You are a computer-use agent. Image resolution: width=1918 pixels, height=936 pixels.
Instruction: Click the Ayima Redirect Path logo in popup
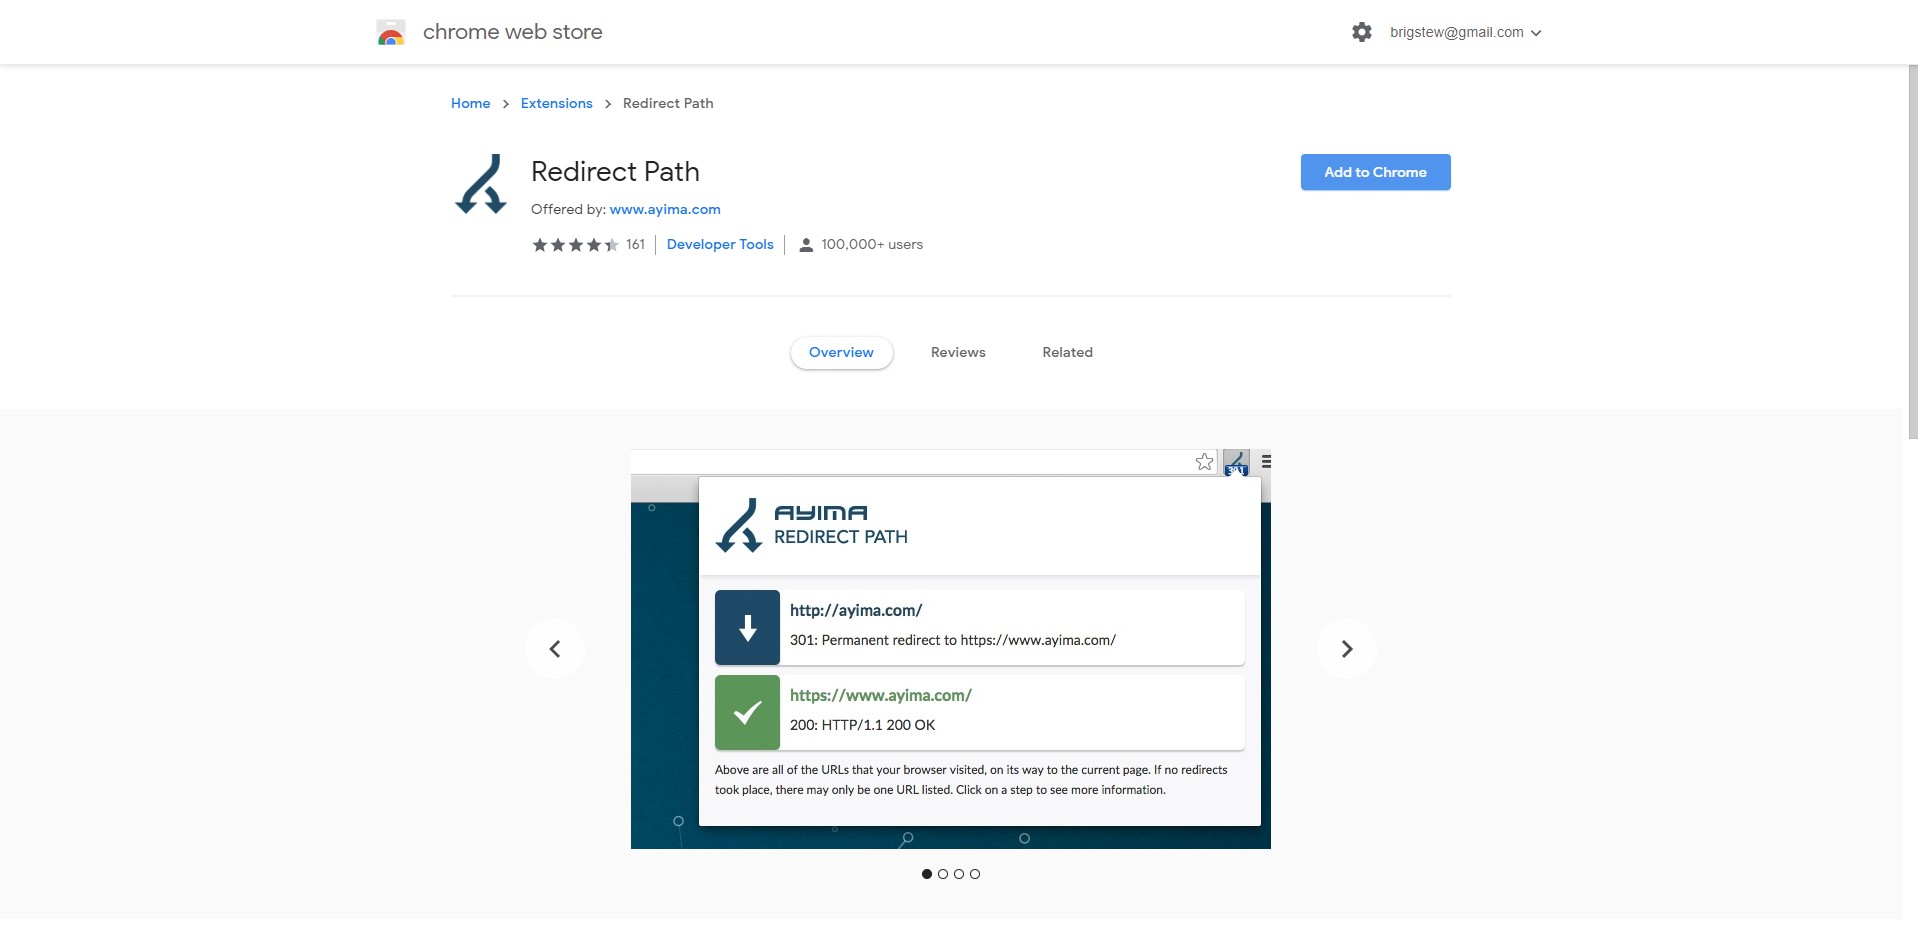[x=812, y=525]
